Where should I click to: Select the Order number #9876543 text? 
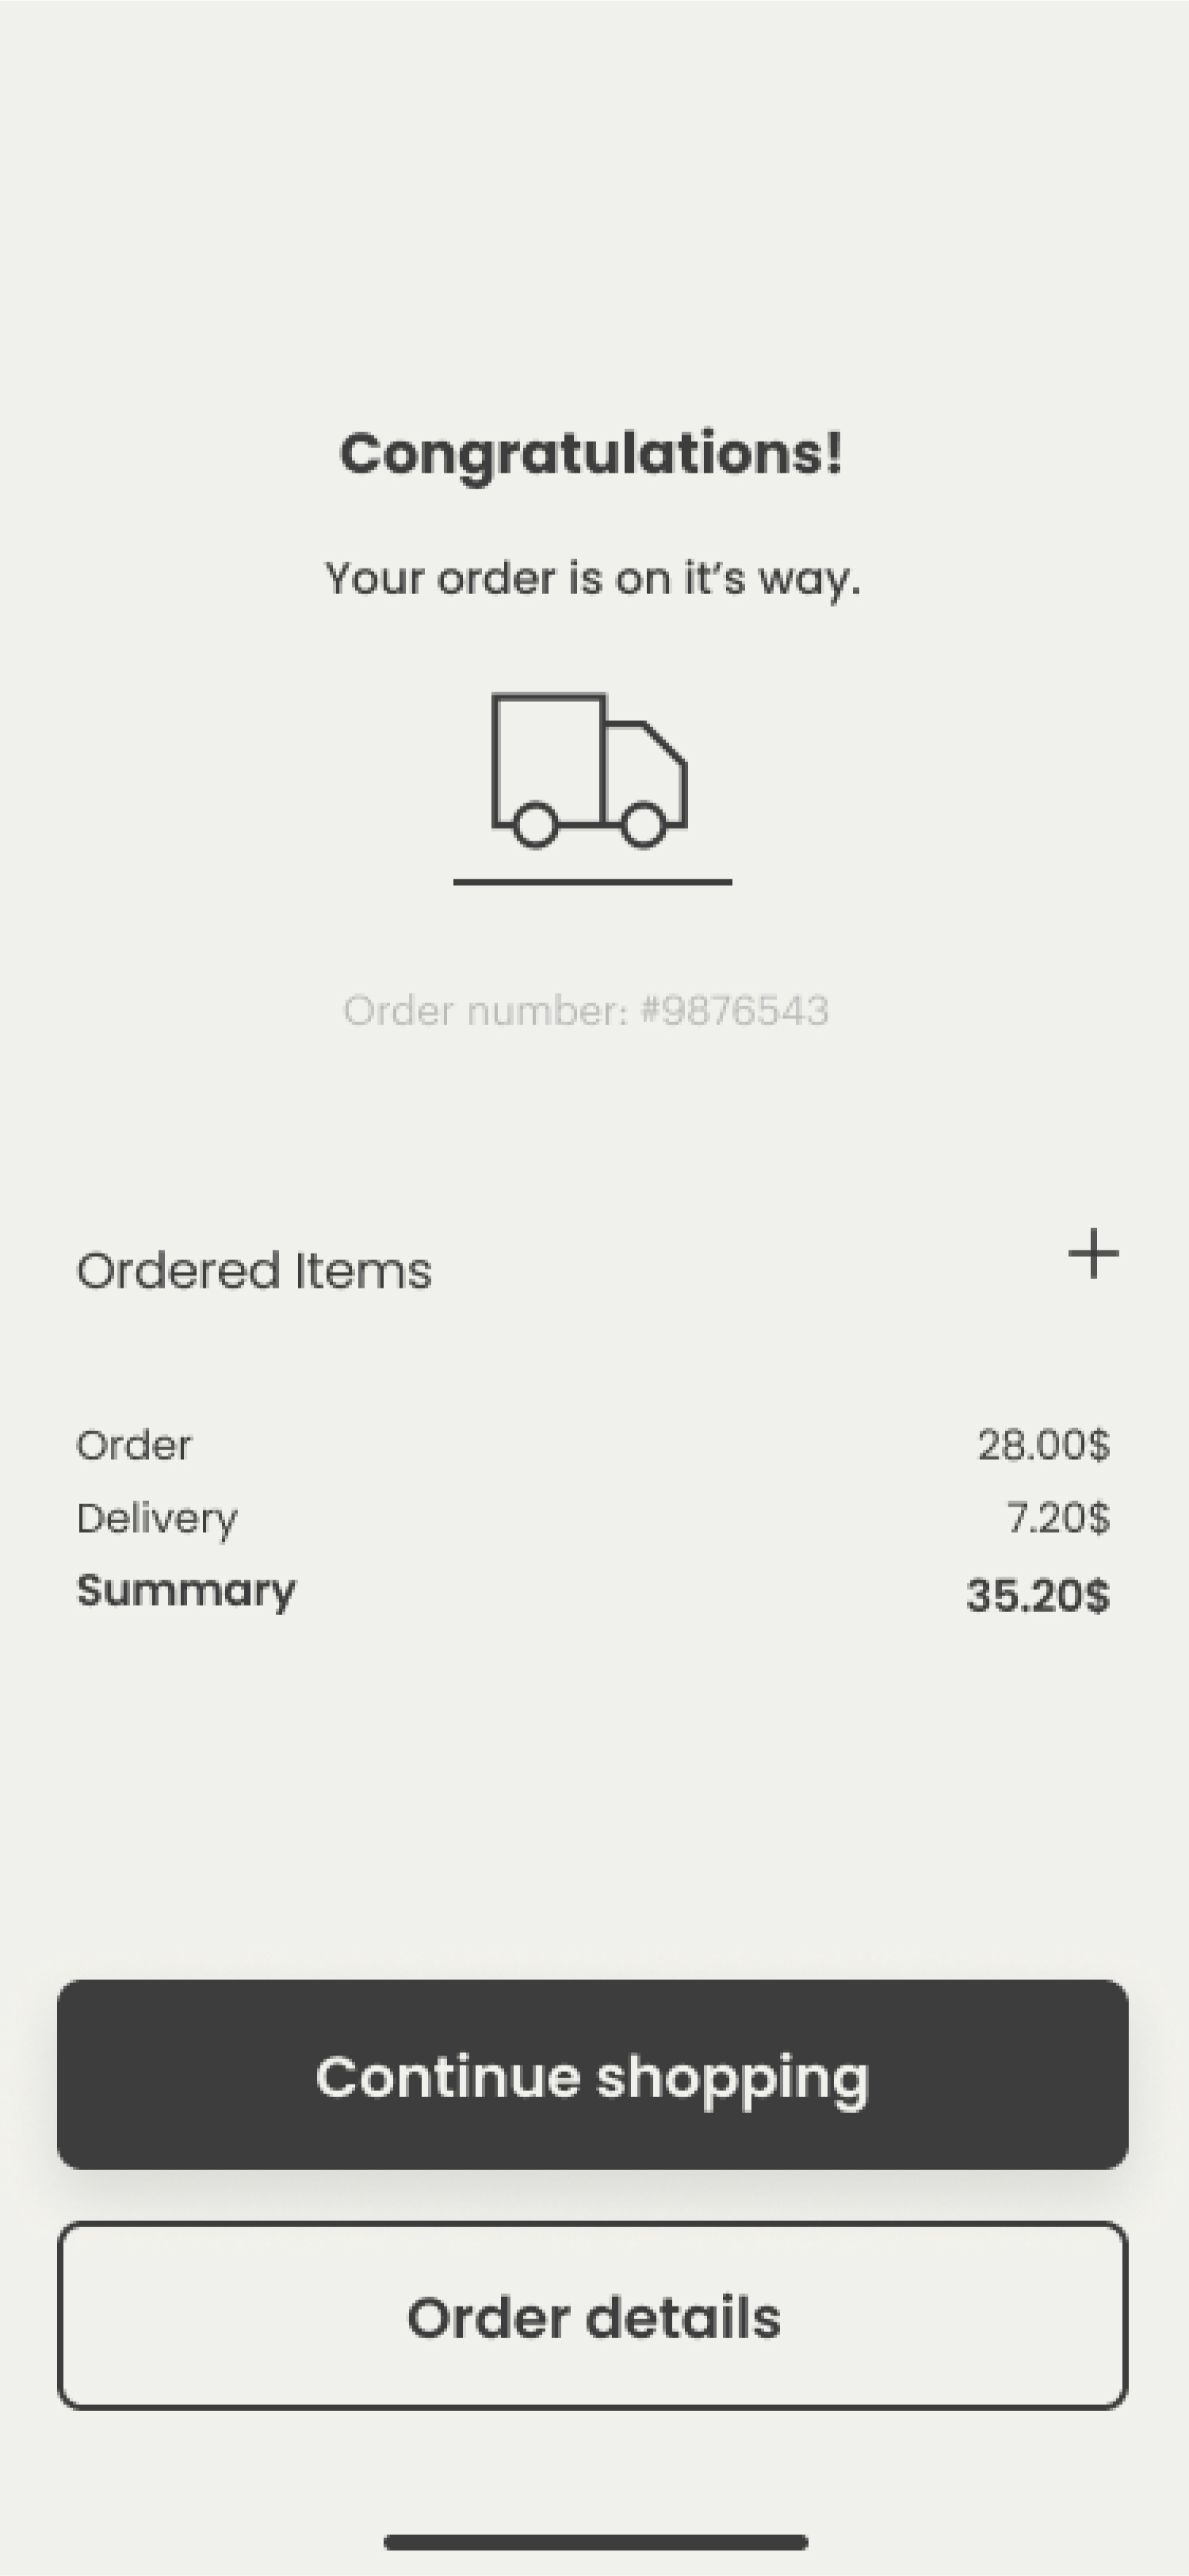(x=586, y=1011)
